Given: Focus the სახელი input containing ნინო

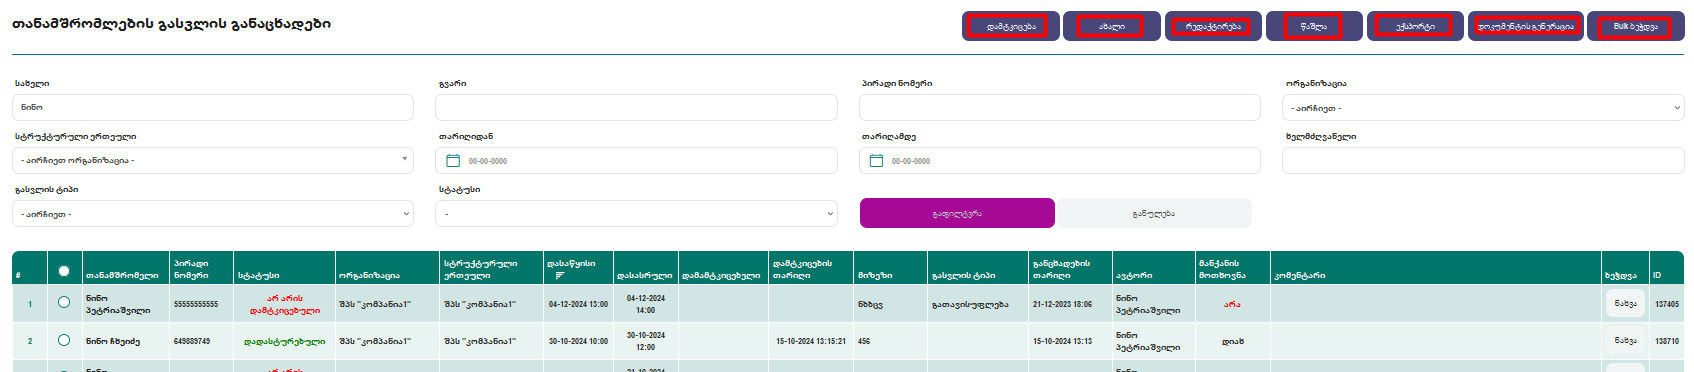Looking at the screenshot, I should pyautogui.click(x=213, y=108).
